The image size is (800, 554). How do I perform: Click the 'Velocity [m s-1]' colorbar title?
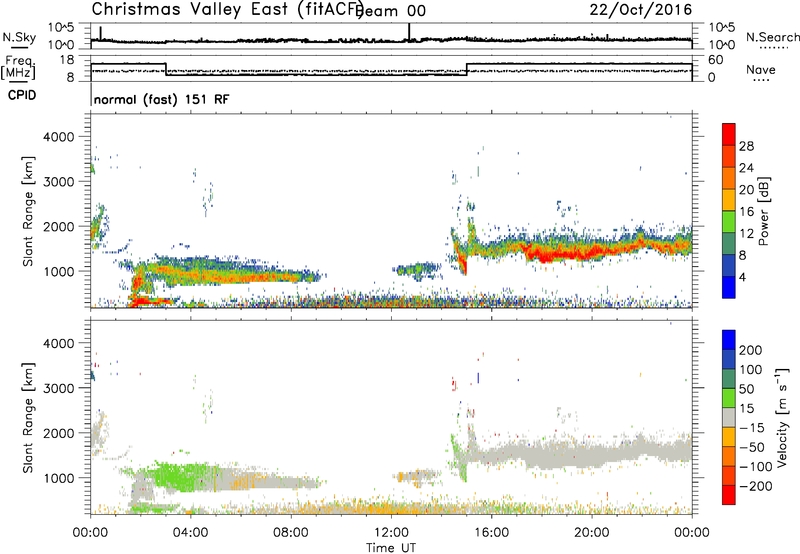(782, 417)
